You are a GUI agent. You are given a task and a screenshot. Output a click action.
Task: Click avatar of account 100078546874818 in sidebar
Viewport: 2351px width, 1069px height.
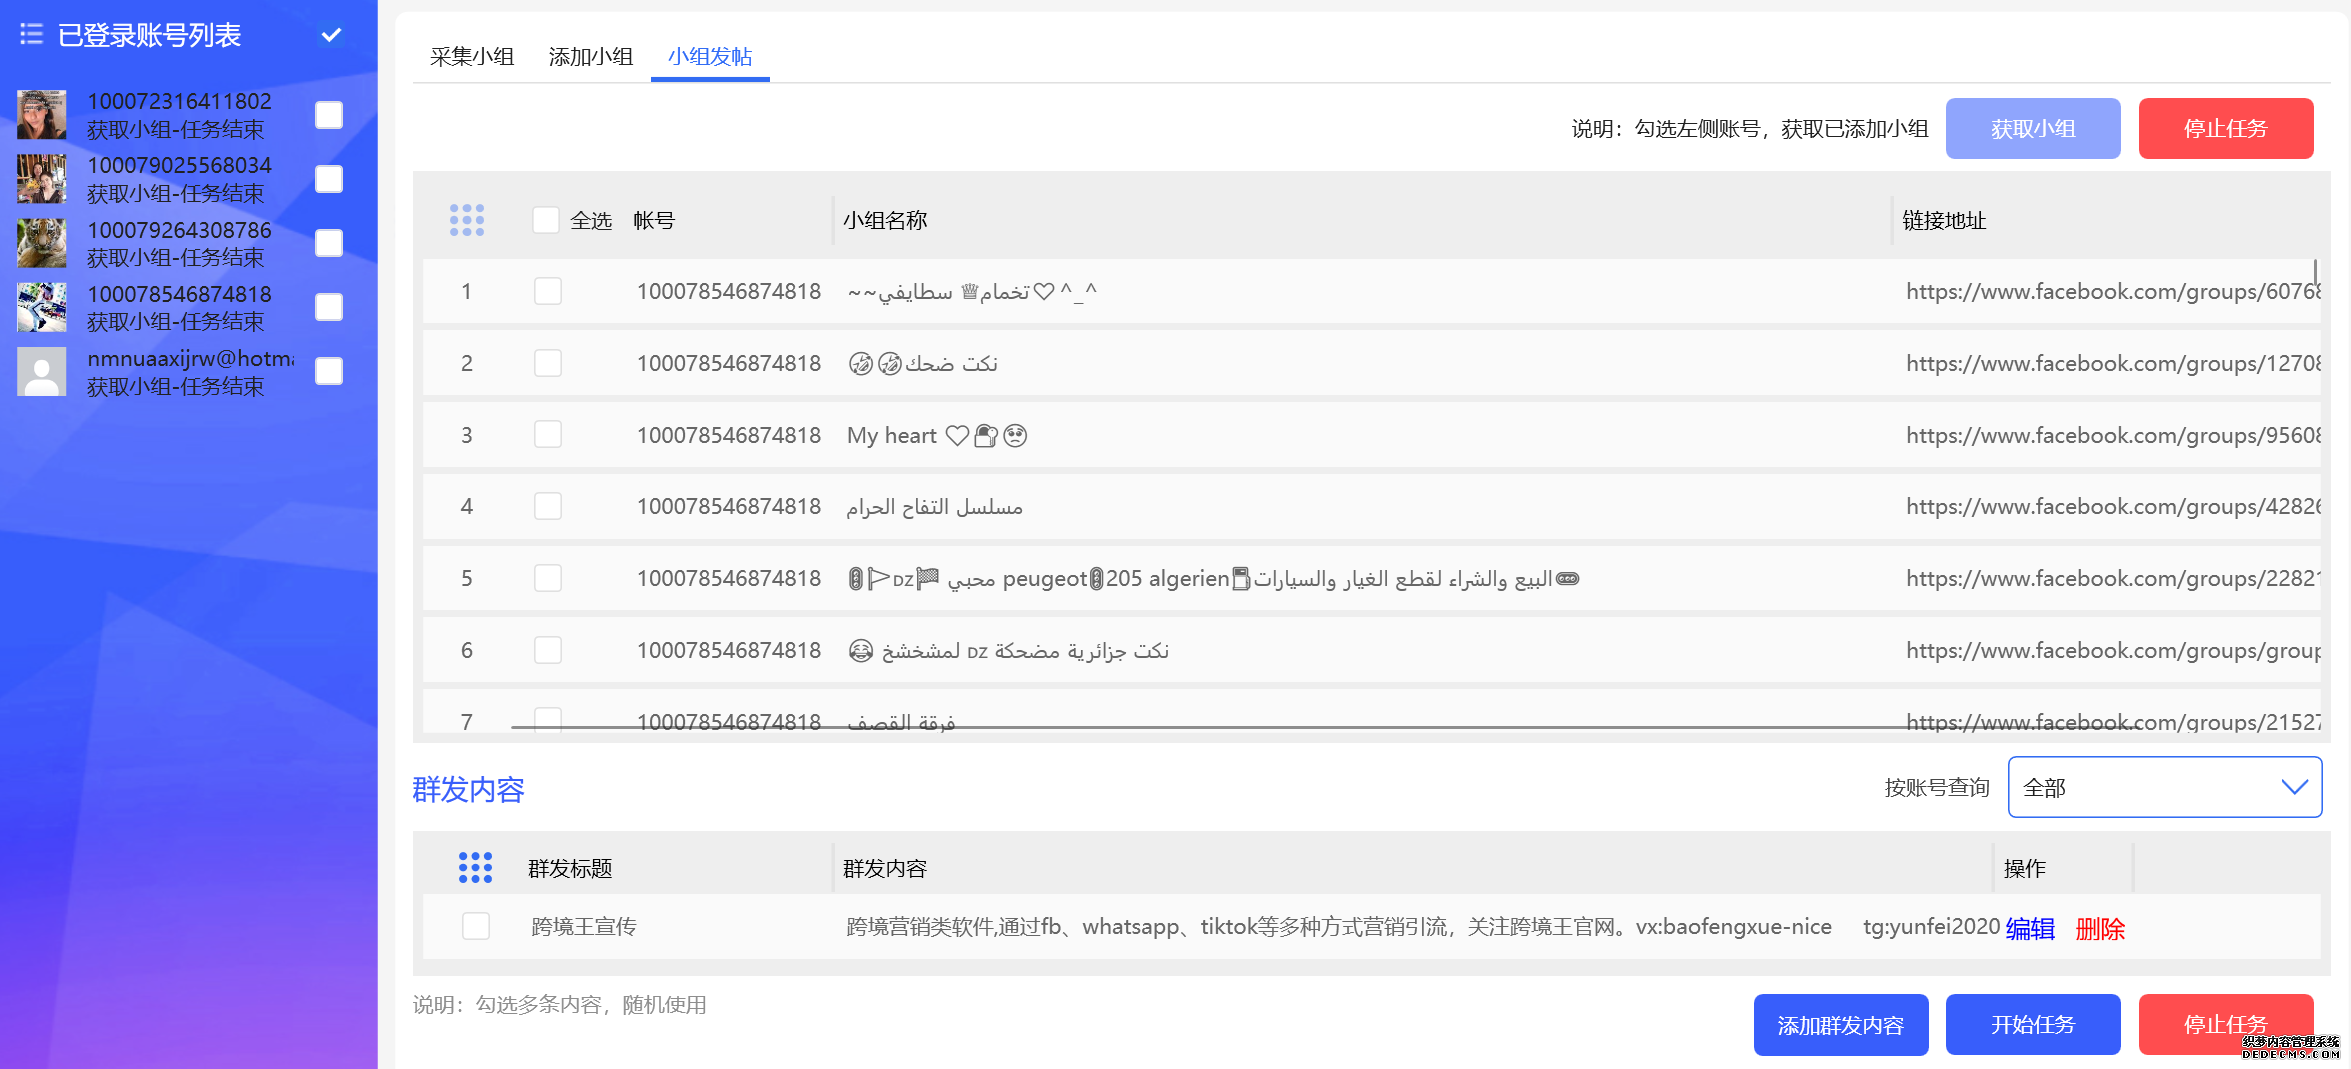pyautogui.click(x=42, y=307)
